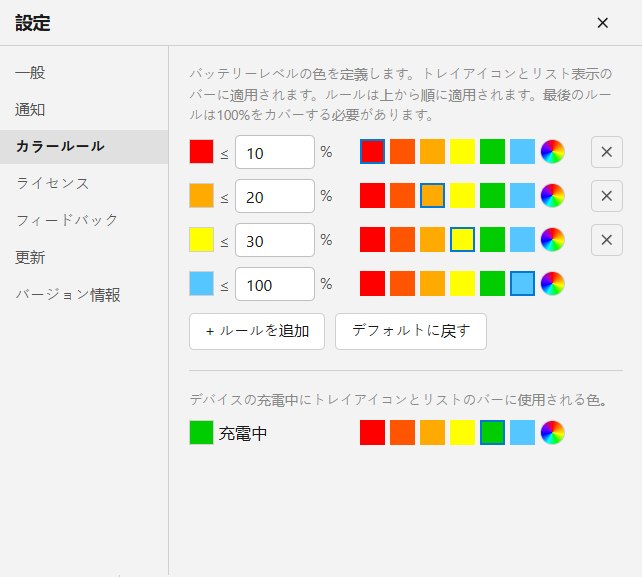
Task: Set red for the 30% rule
Action: click(372, 240)
